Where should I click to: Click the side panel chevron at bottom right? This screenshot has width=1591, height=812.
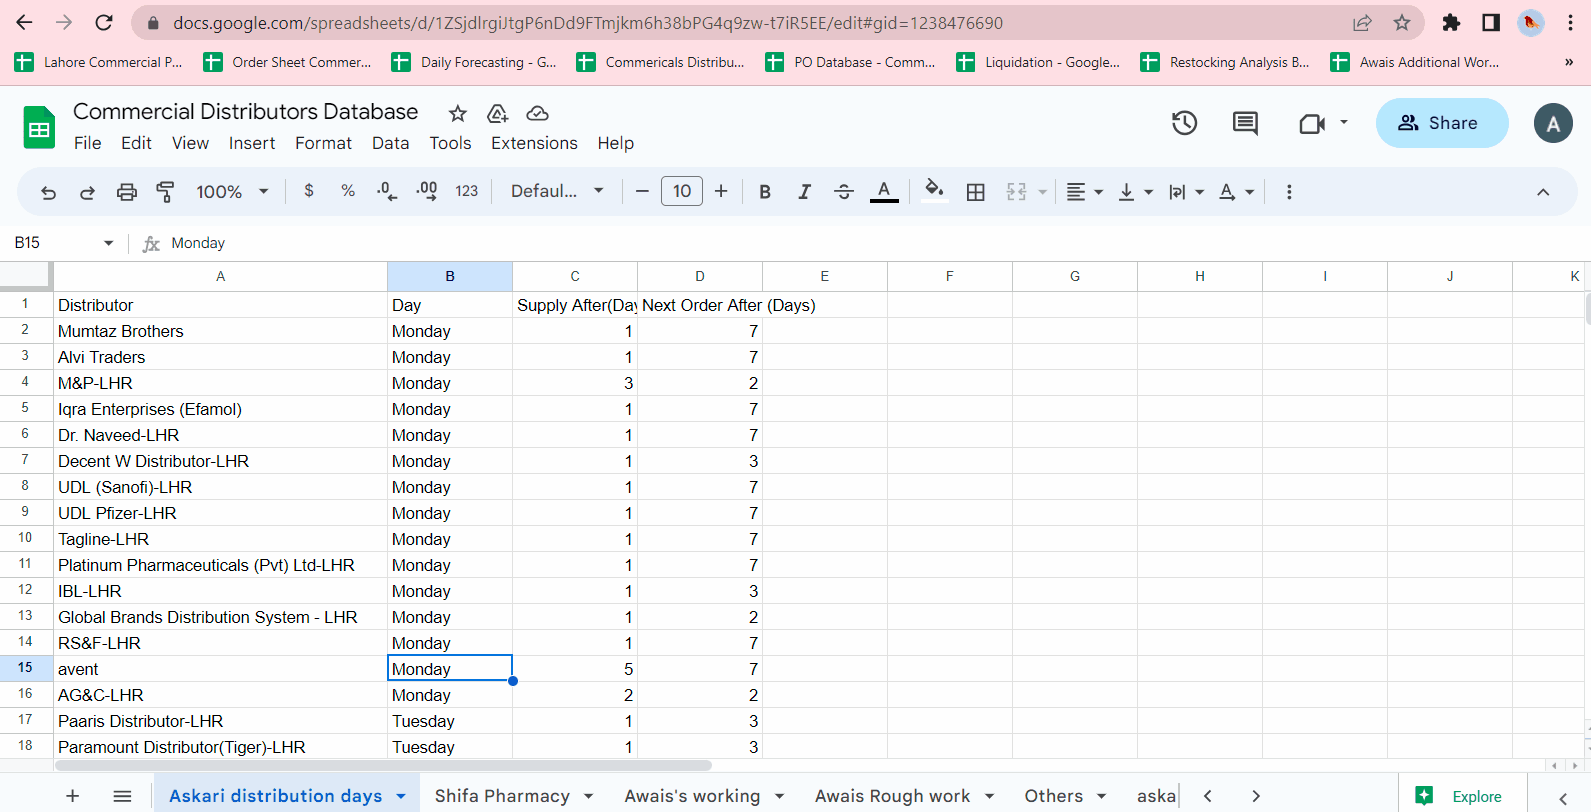[1563, 798]
